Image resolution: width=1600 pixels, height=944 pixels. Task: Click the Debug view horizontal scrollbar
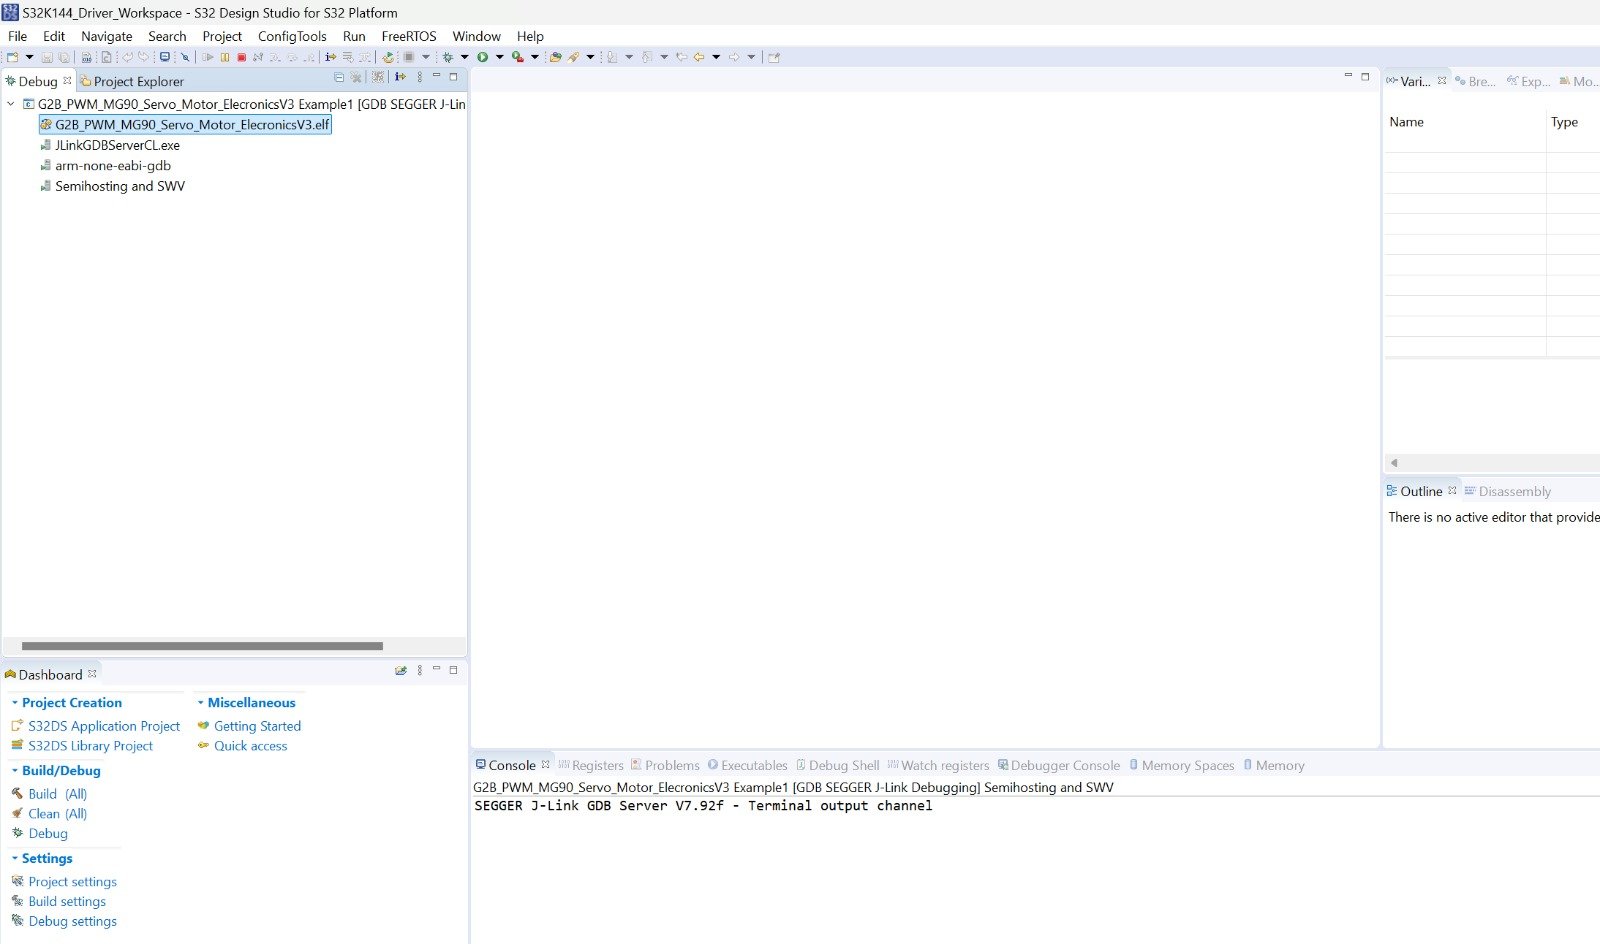[202, 646]
